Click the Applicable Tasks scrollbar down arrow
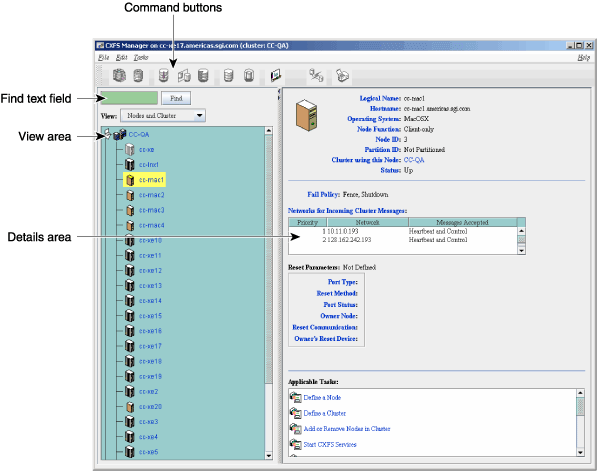The image size is (597, 471). pos(580,452)
